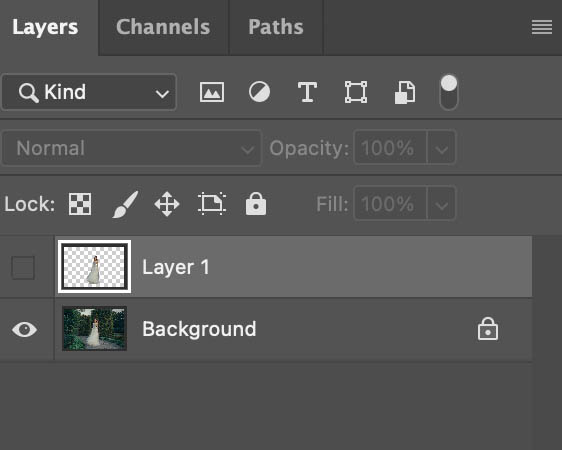Lock transparent pixels checkerboard icon

(80, 204)
